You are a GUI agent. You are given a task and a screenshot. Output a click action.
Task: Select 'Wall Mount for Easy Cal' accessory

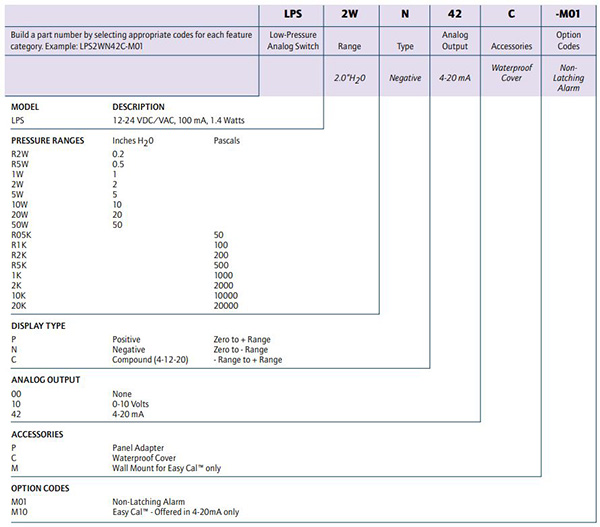coord(167,468)
